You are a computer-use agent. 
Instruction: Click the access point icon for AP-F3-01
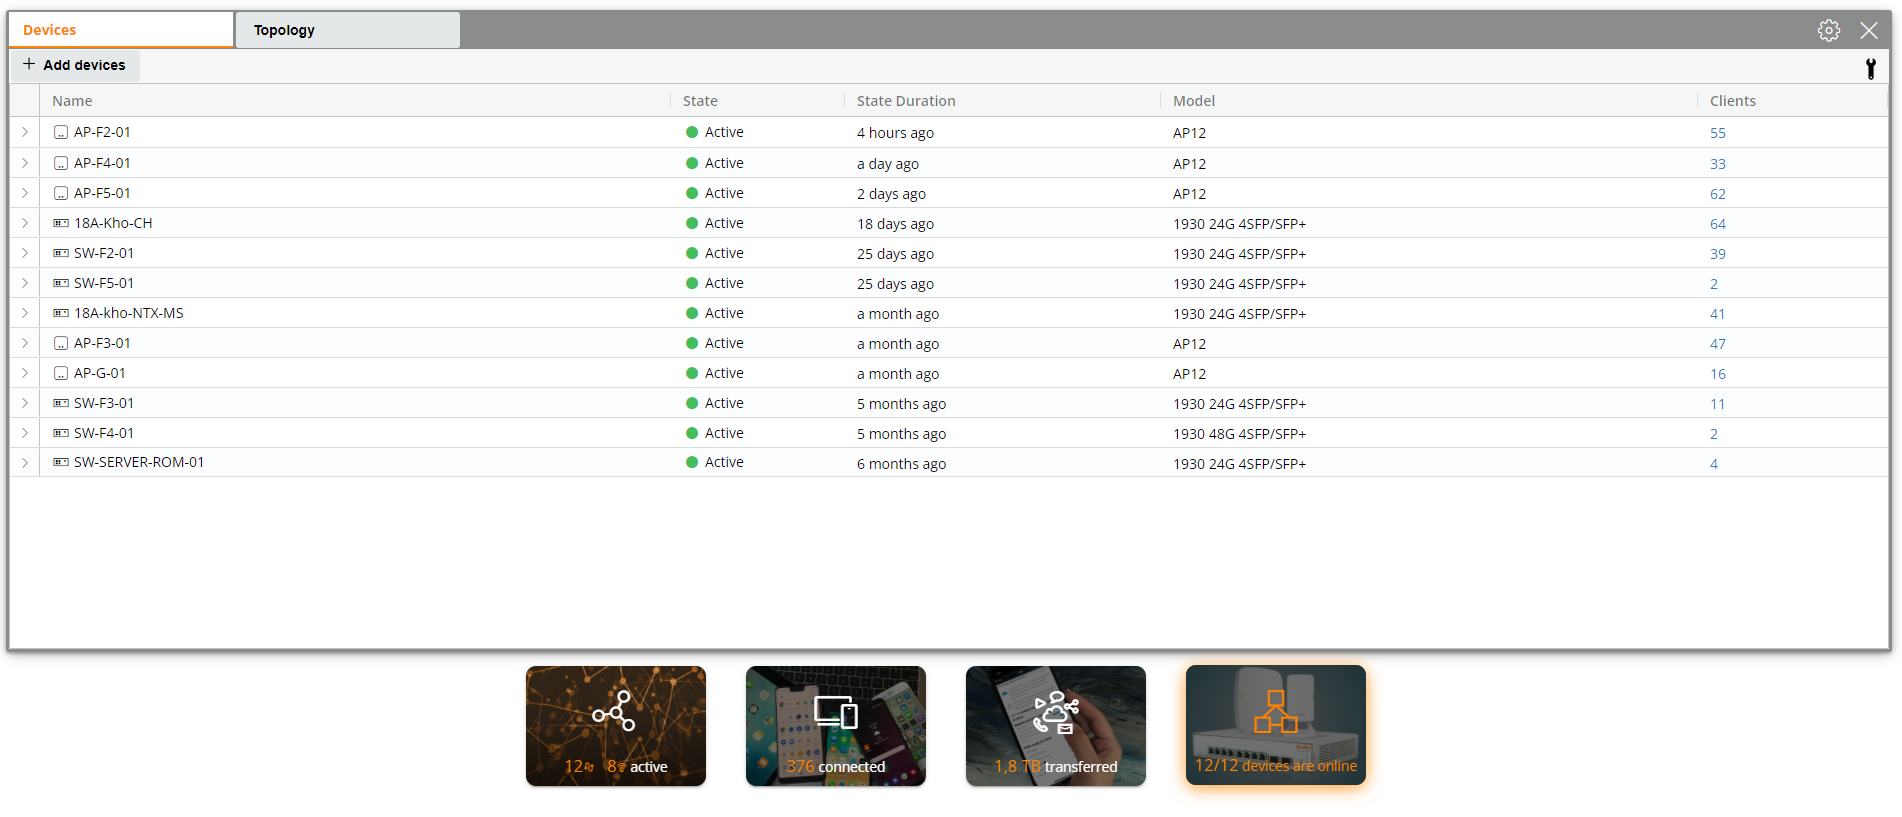(61, 343)
